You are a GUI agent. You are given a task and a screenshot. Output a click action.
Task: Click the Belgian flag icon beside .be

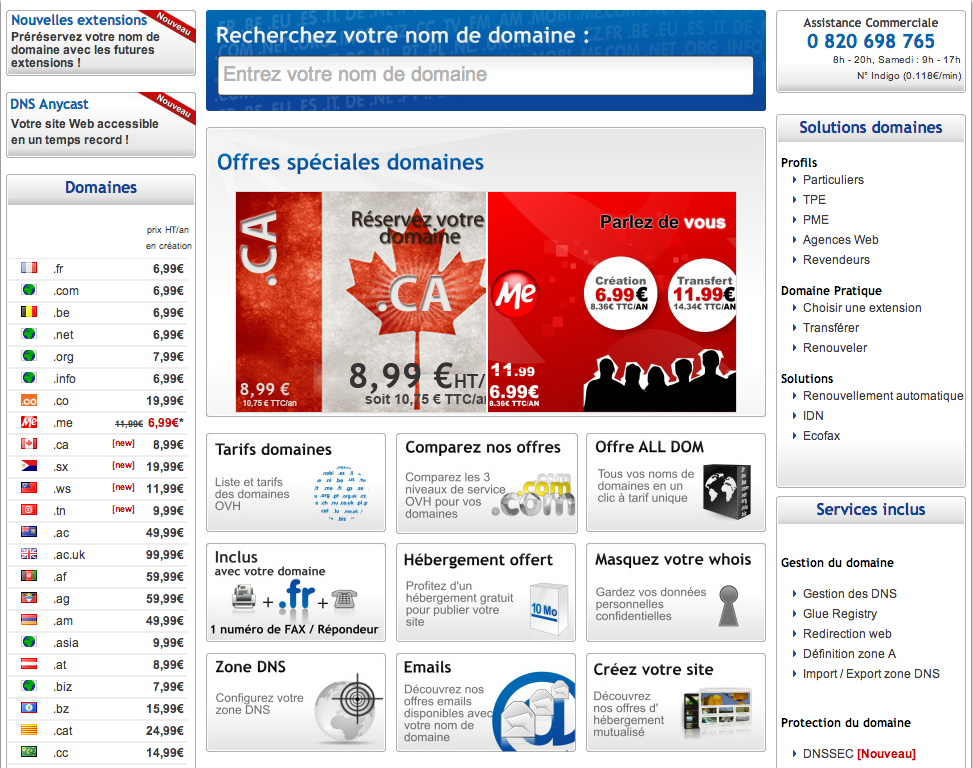click(x=29, y=312)
